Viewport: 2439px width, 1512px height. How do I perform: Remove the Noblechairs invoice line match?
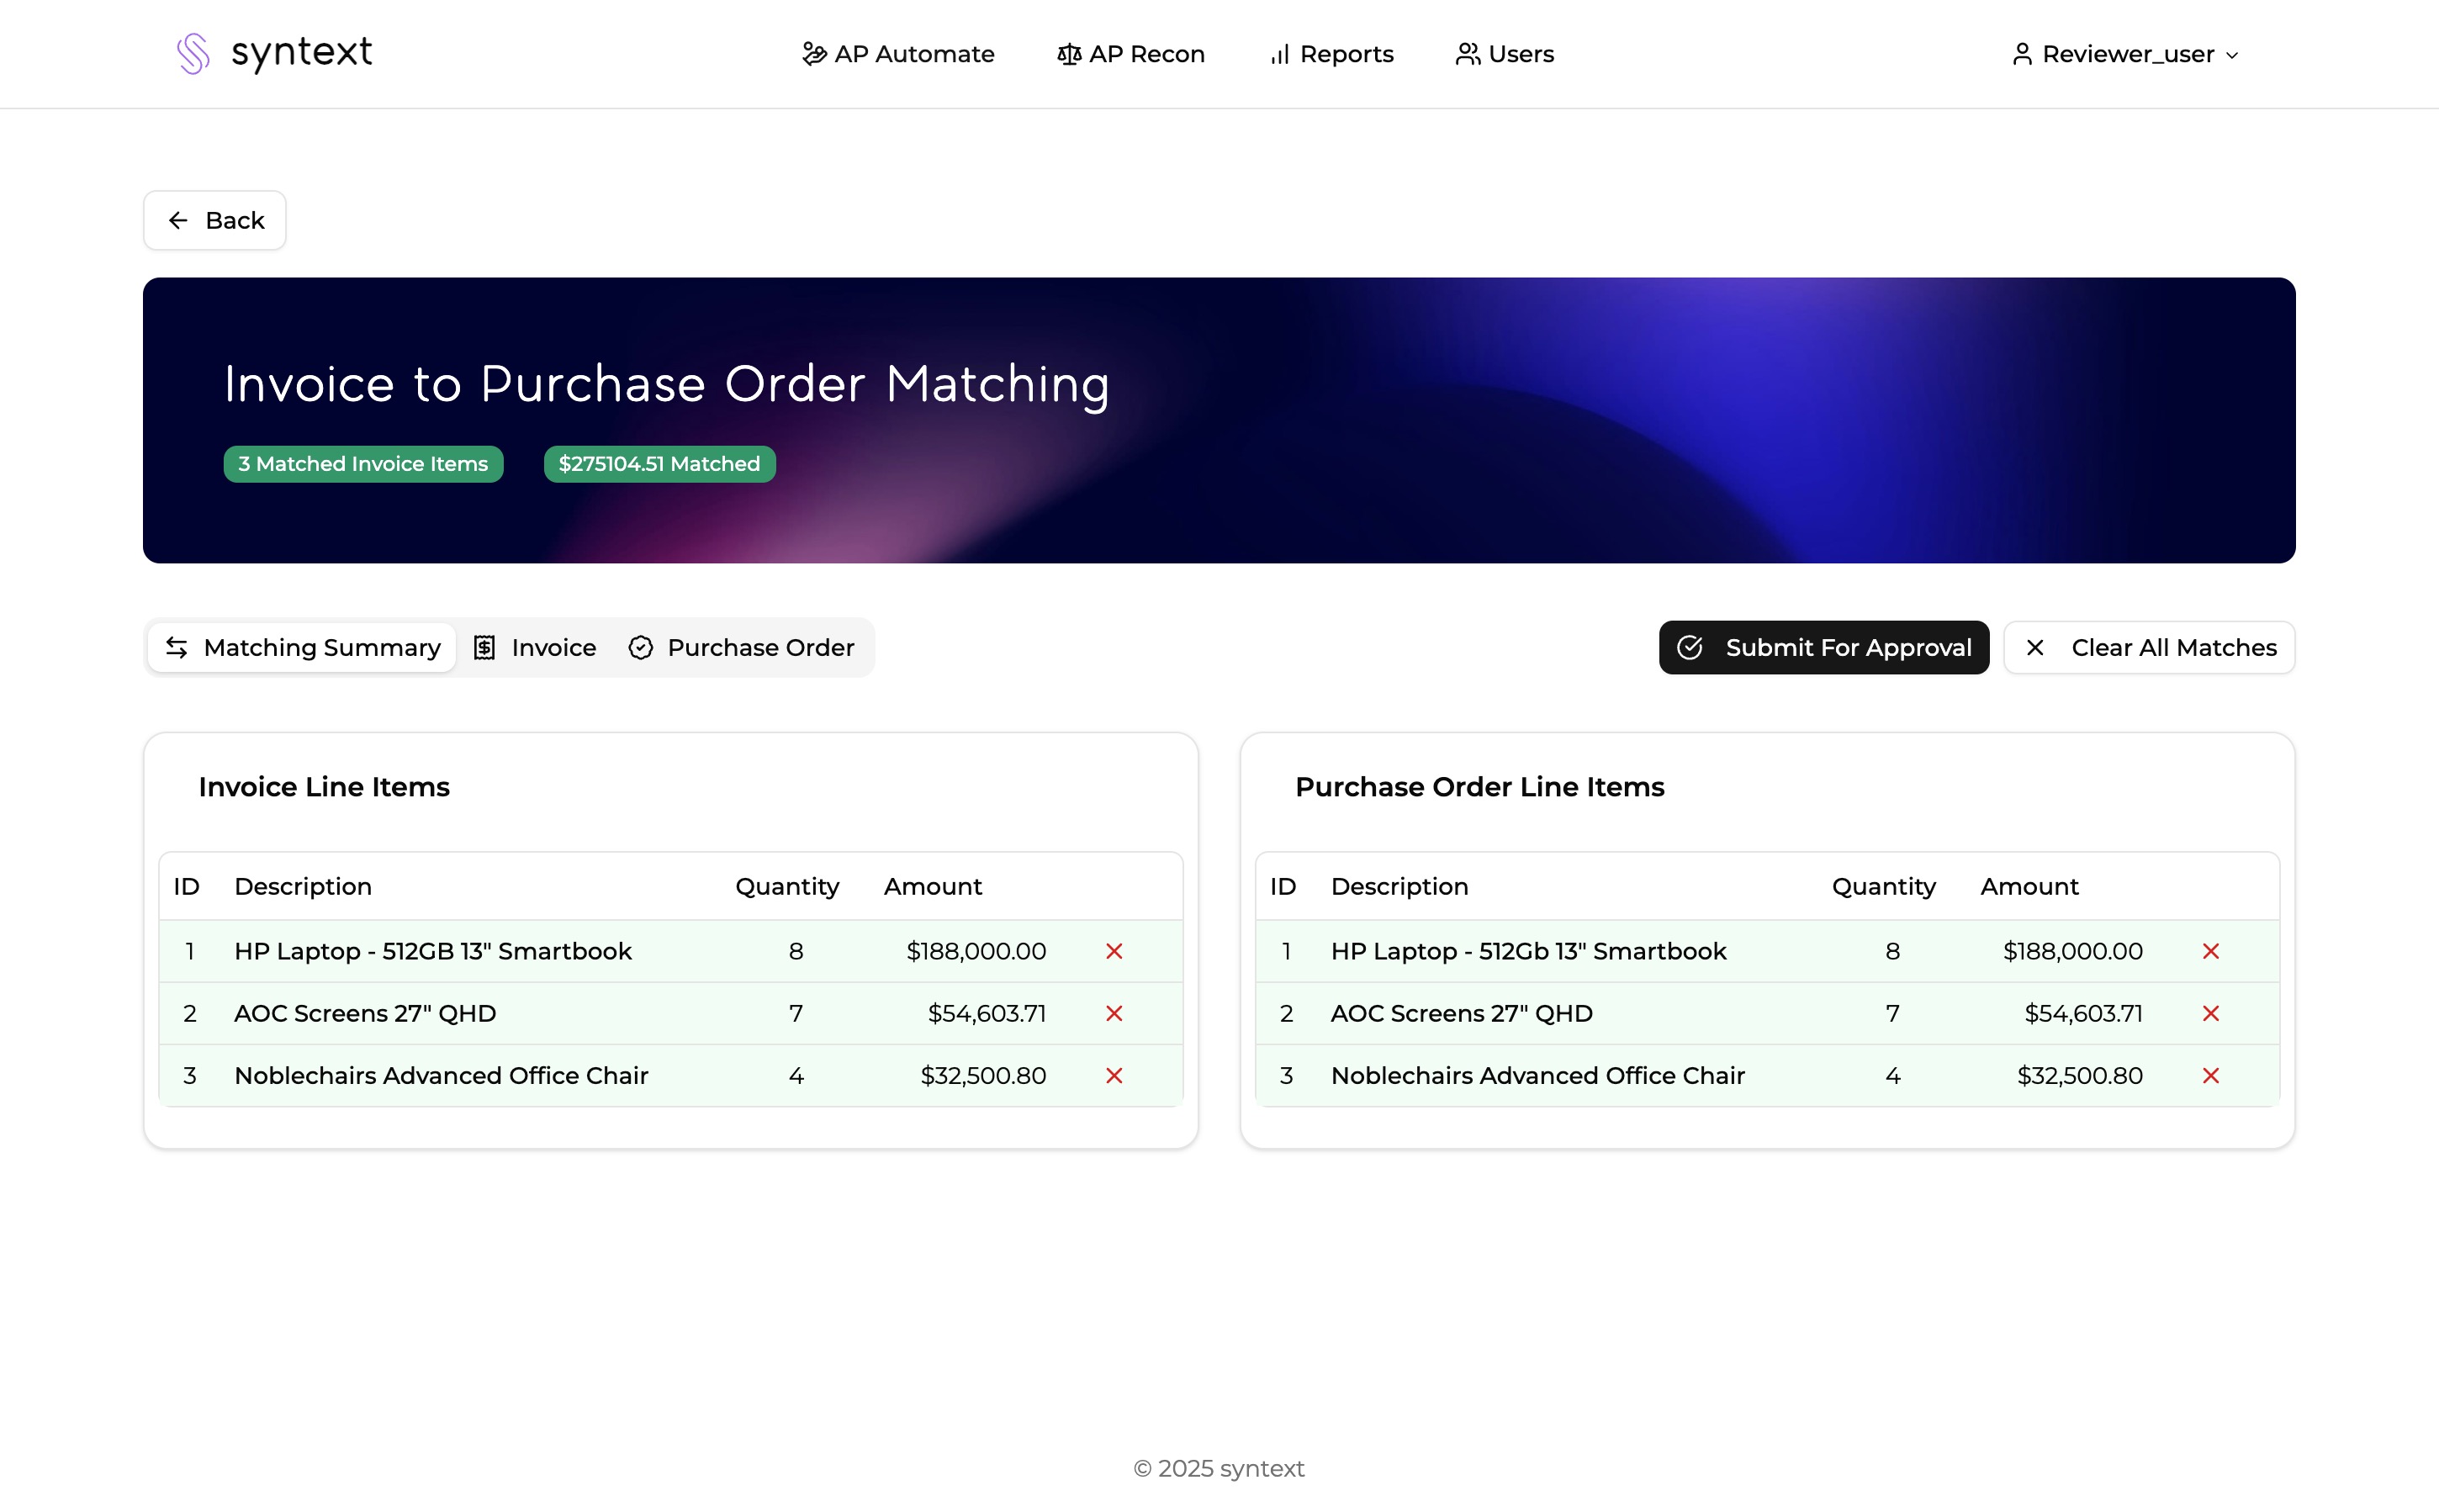(x=1114, y=1075)
